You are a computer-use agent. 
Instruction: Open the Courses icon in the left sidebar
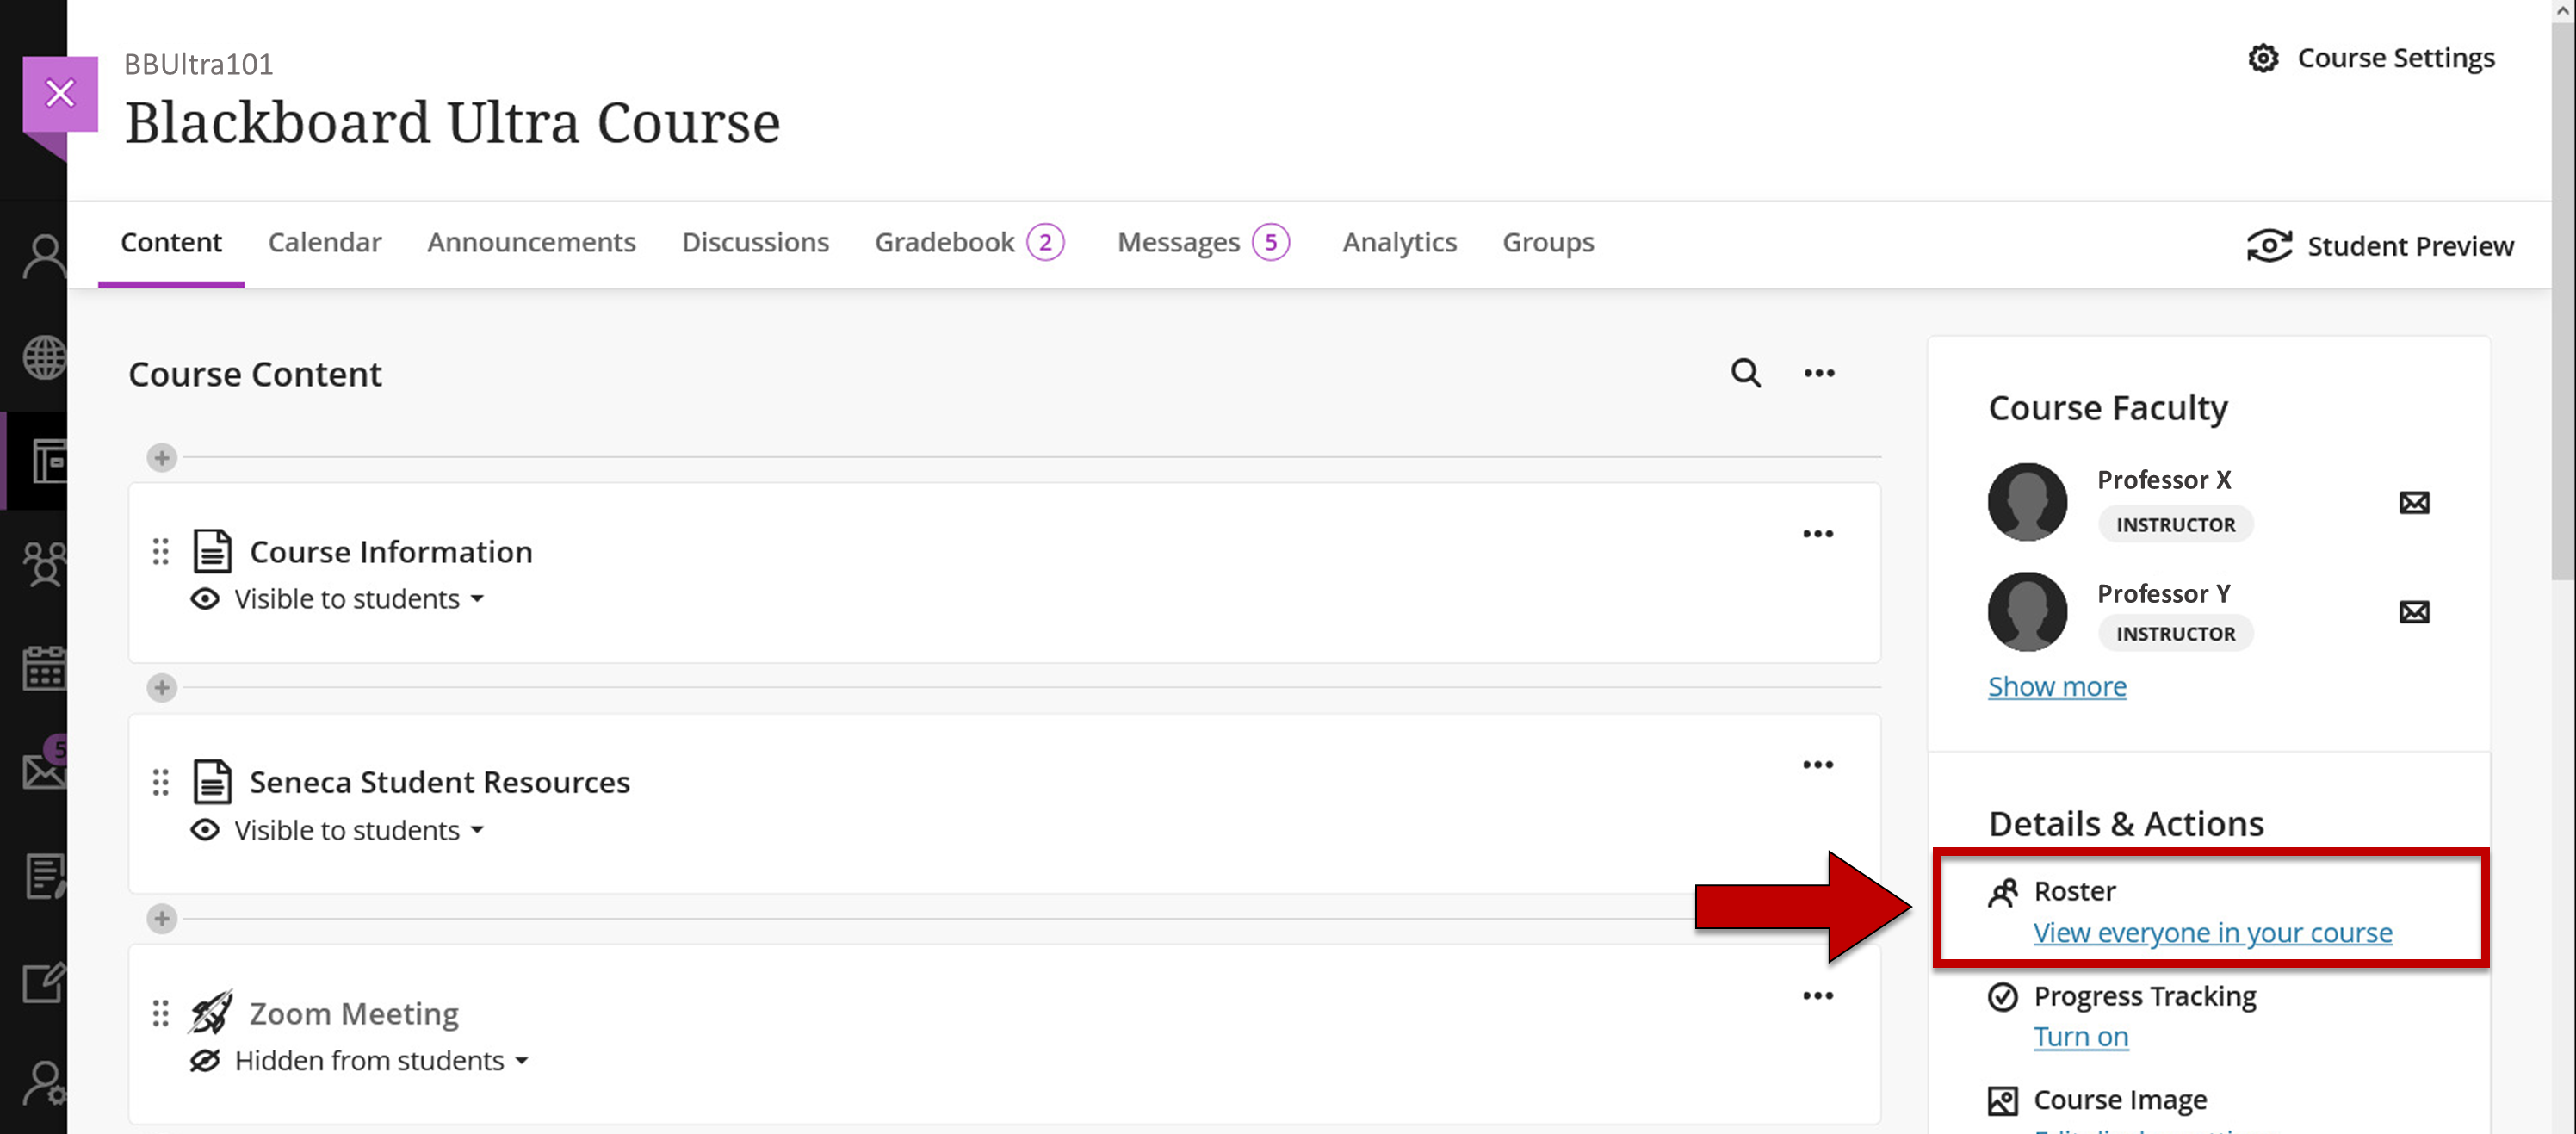[x=49, y=461]
